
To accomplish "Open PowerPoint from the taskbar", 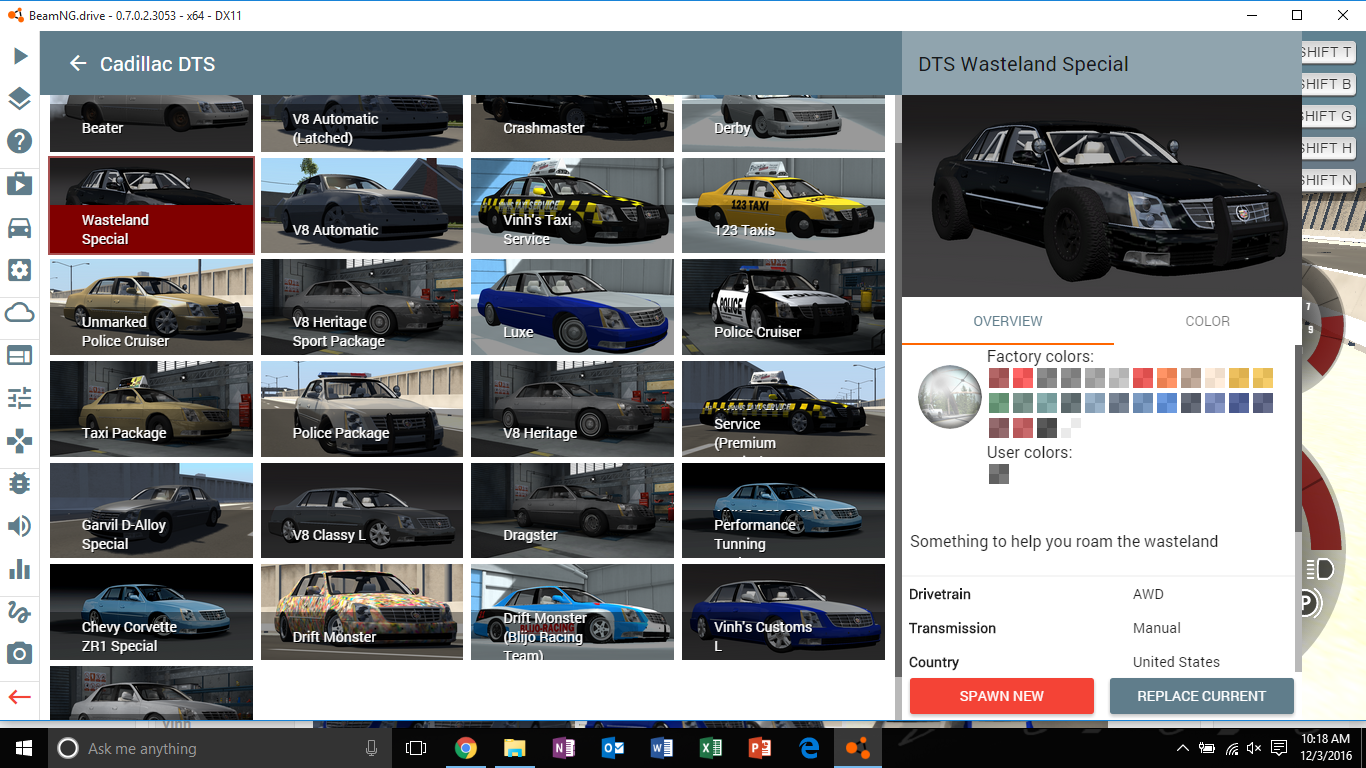I will point(759,748).
